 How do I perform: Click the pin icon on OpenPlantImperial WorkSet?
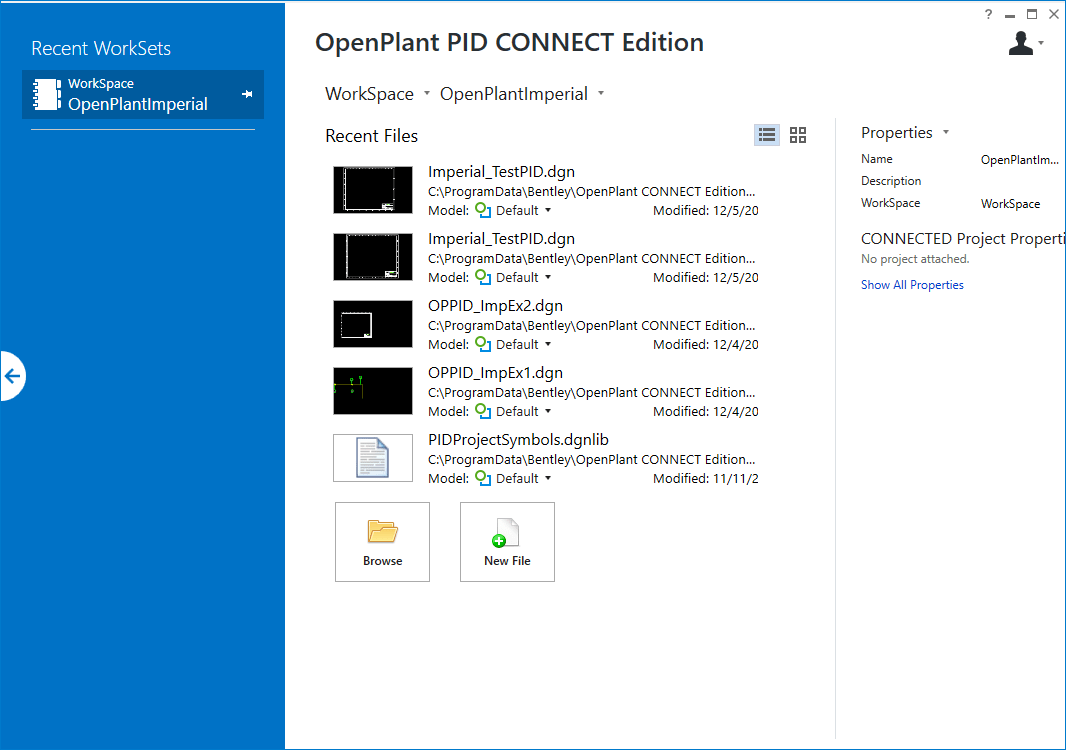pos(247,94)
